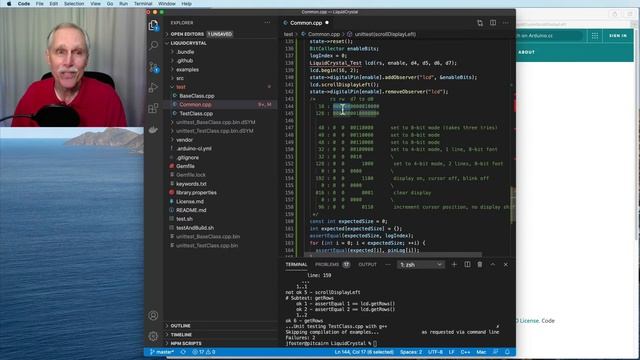
Task: Click the master branch indicator
Action: 162,352
